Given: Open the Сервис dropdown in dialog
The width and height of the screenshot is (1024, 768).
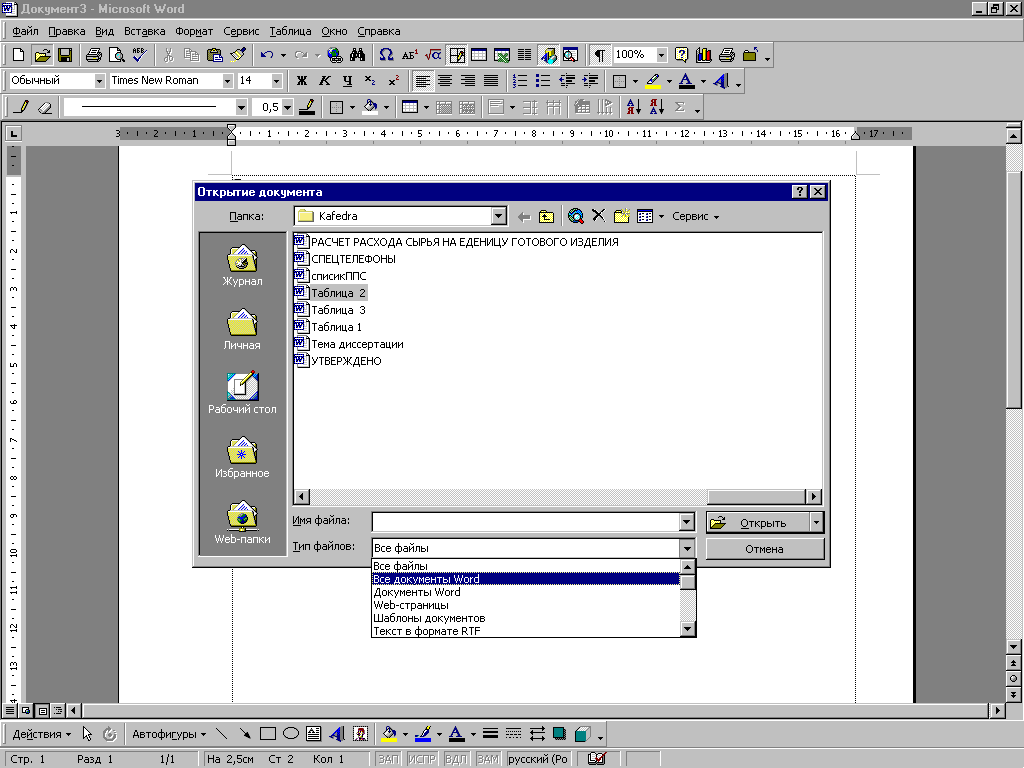Looking at the screenshot, I should tap(696, 216).
